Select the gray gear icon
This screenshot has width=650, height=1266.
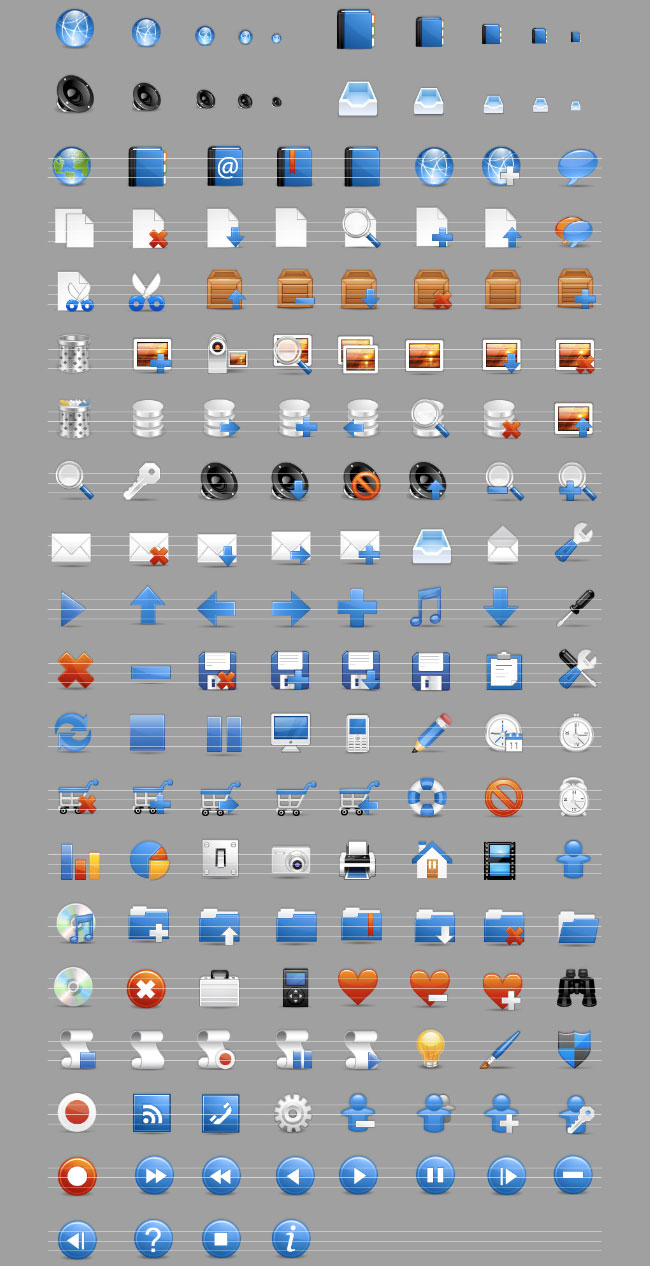pyautogui.click(x=292, y=1112)
